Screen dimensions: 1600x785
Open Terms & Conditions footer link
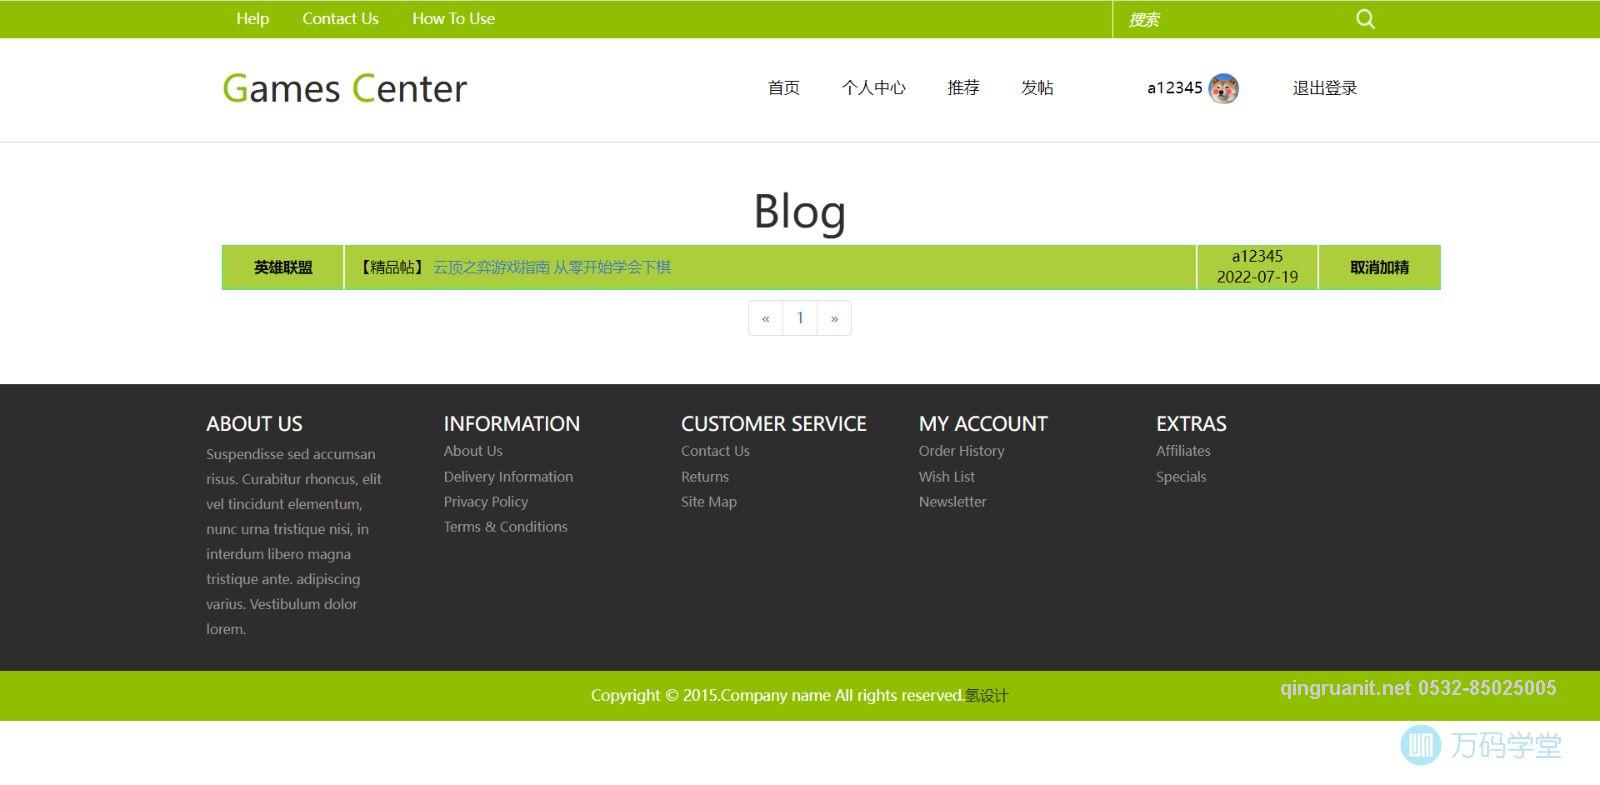505,527
